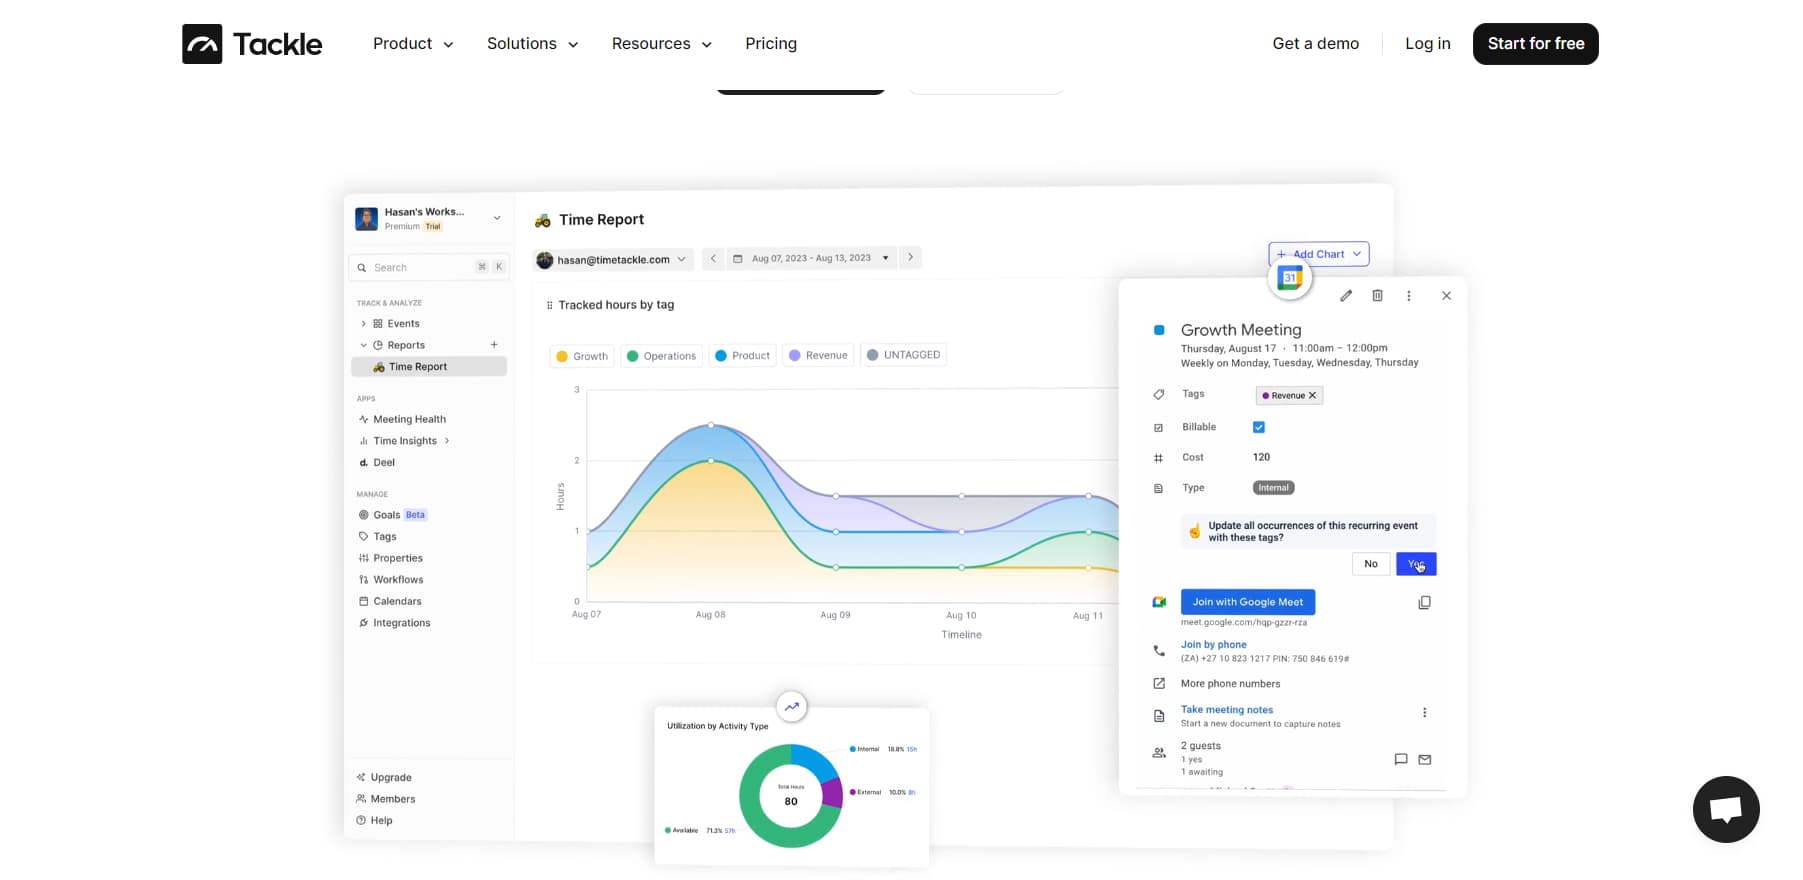The image size is (1803, 880).
Task: Select Time Report in the sidebar
Action: pyautogui.click(x=418, y=367)
